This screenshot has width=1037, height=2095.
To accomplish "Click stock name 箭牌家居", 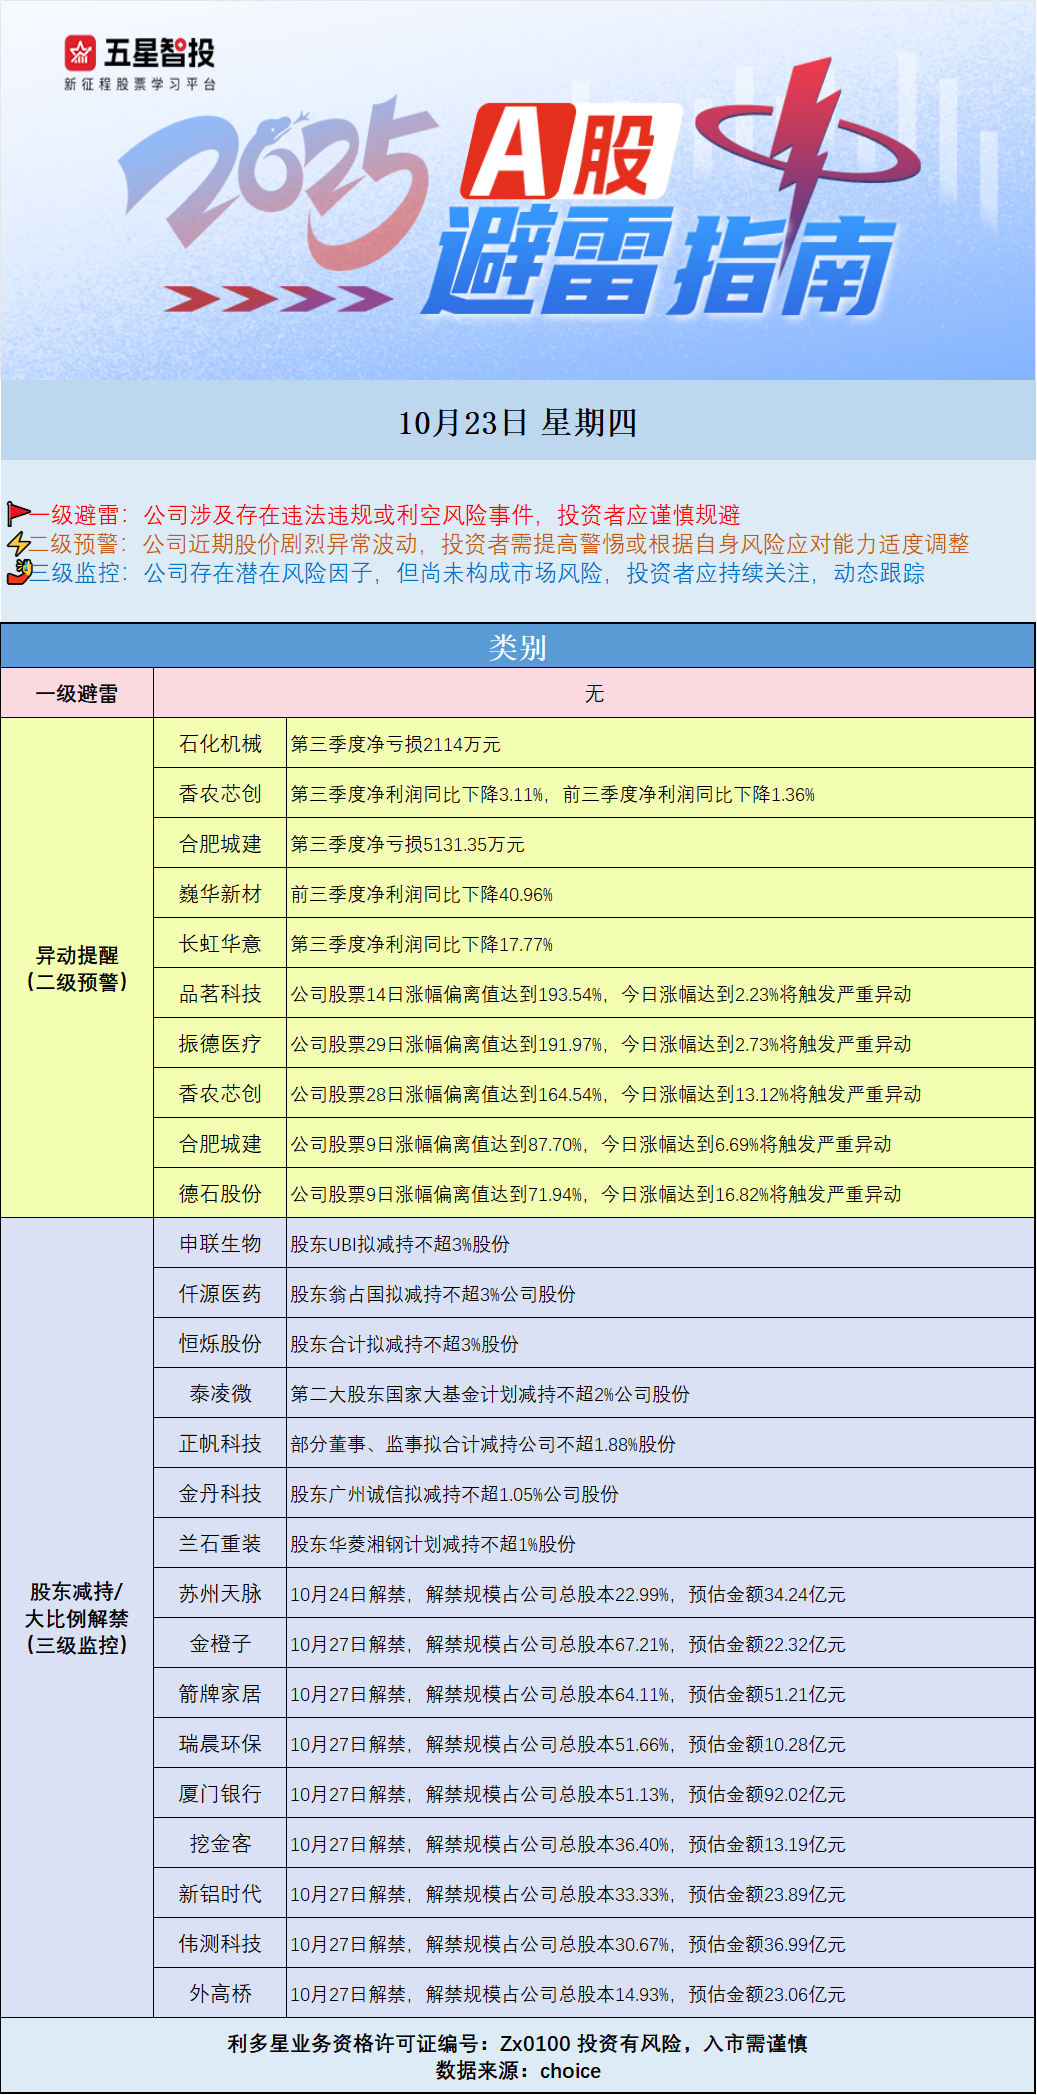I will pos(220,1693).
